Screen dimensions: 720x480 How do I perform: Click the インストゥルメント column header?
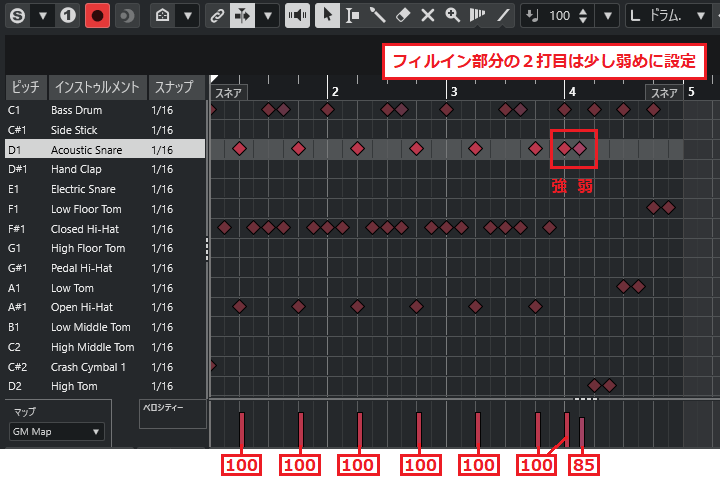coord(97,87)
